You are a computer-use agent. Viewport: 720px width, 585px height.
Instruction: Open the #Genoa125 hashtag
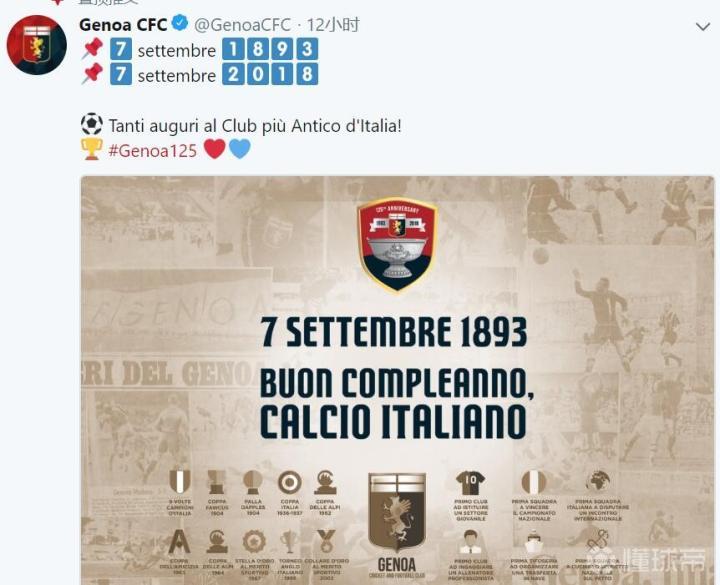[153, 151]
